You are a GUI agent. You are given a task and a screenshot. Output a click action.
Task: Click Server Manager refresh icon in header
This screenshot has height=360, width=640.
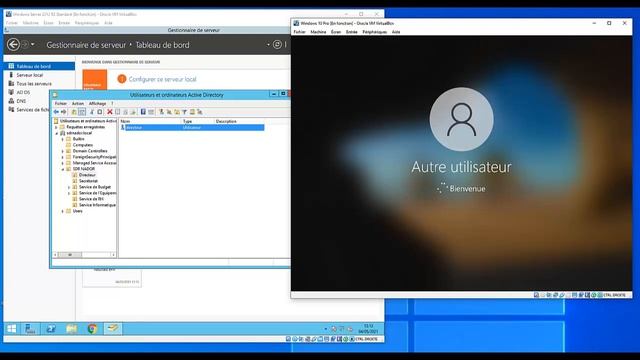click(277, 44)
